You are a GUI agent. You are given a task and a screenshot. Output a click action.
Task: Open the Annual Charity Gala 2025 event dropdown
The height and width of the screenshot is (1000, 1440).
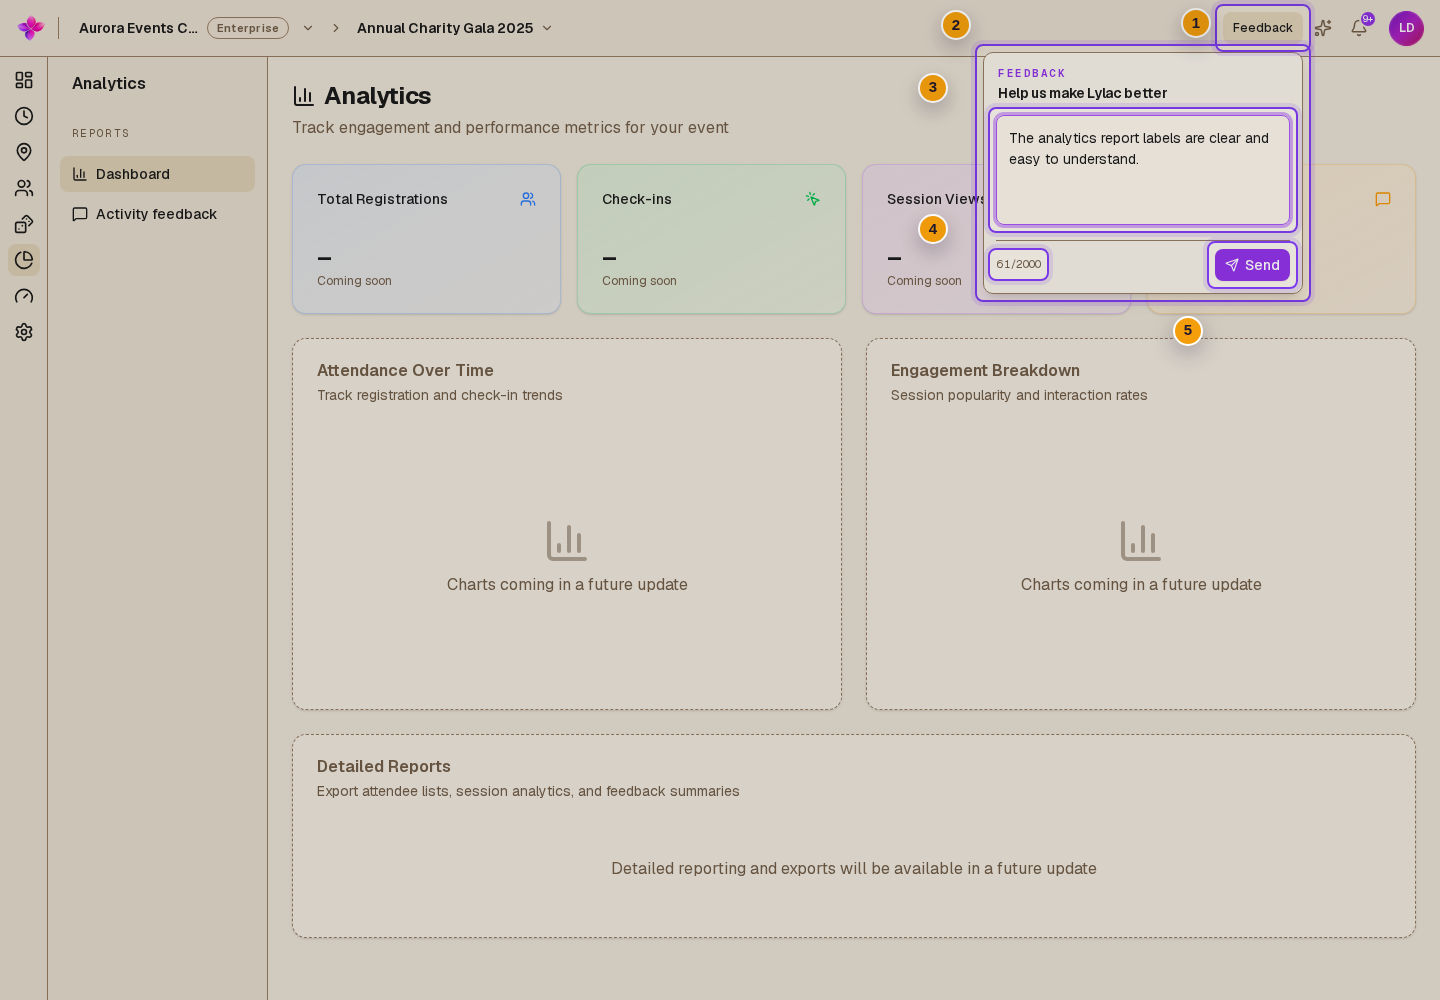tap(455, 28)
